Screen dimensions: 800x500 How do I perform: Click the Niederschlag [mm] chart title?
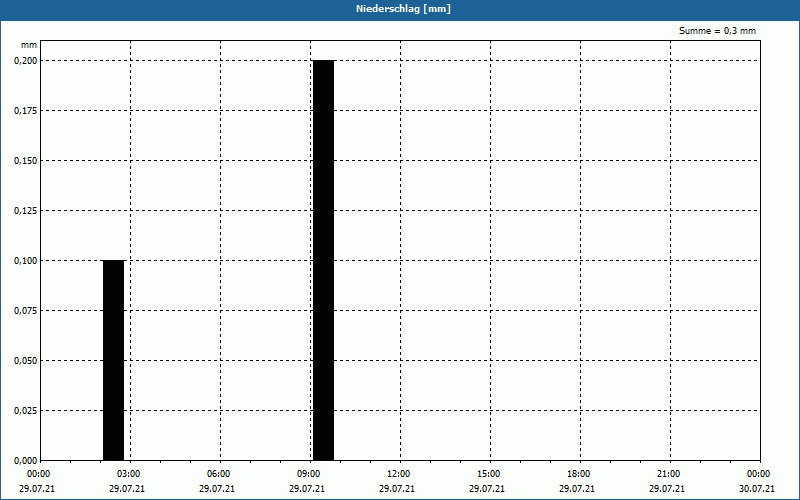pos(403,9)
